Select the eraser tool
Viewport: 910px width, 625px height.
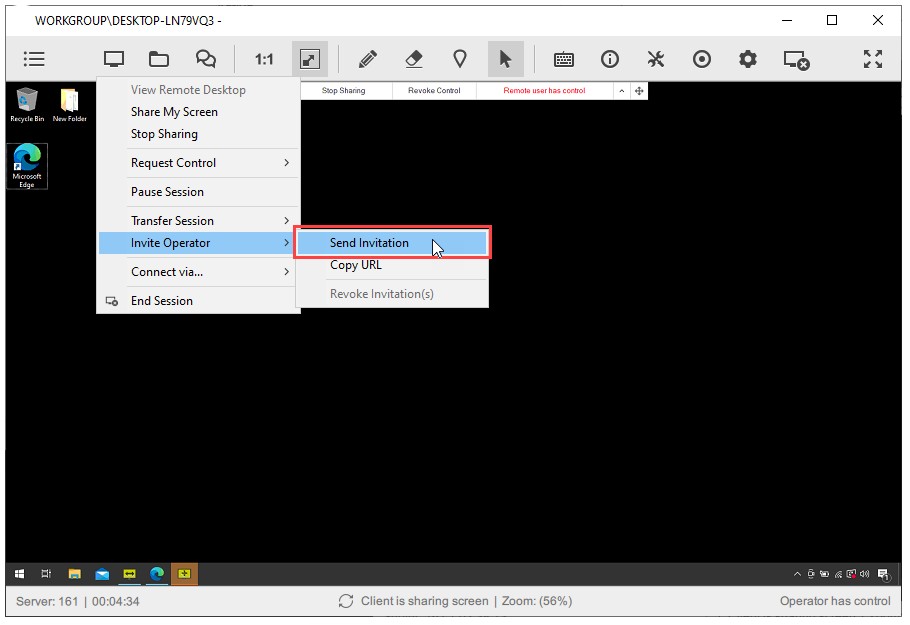[413, 59]
